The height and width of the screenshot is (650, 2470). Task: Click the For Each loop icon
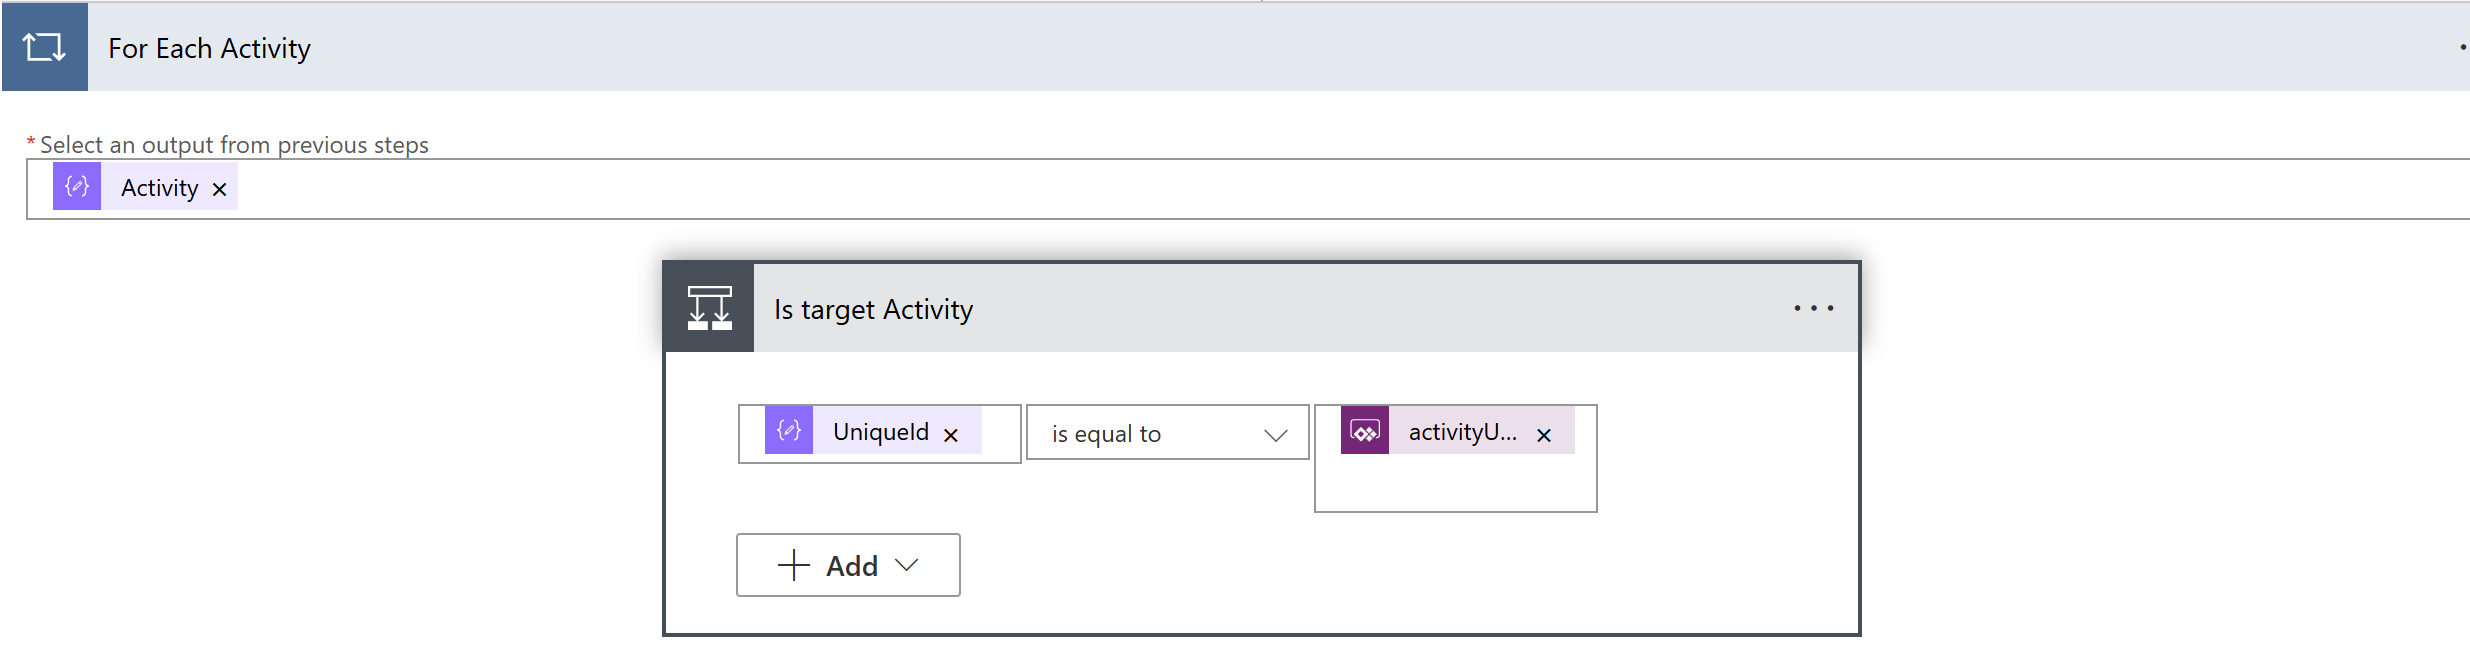44,47
